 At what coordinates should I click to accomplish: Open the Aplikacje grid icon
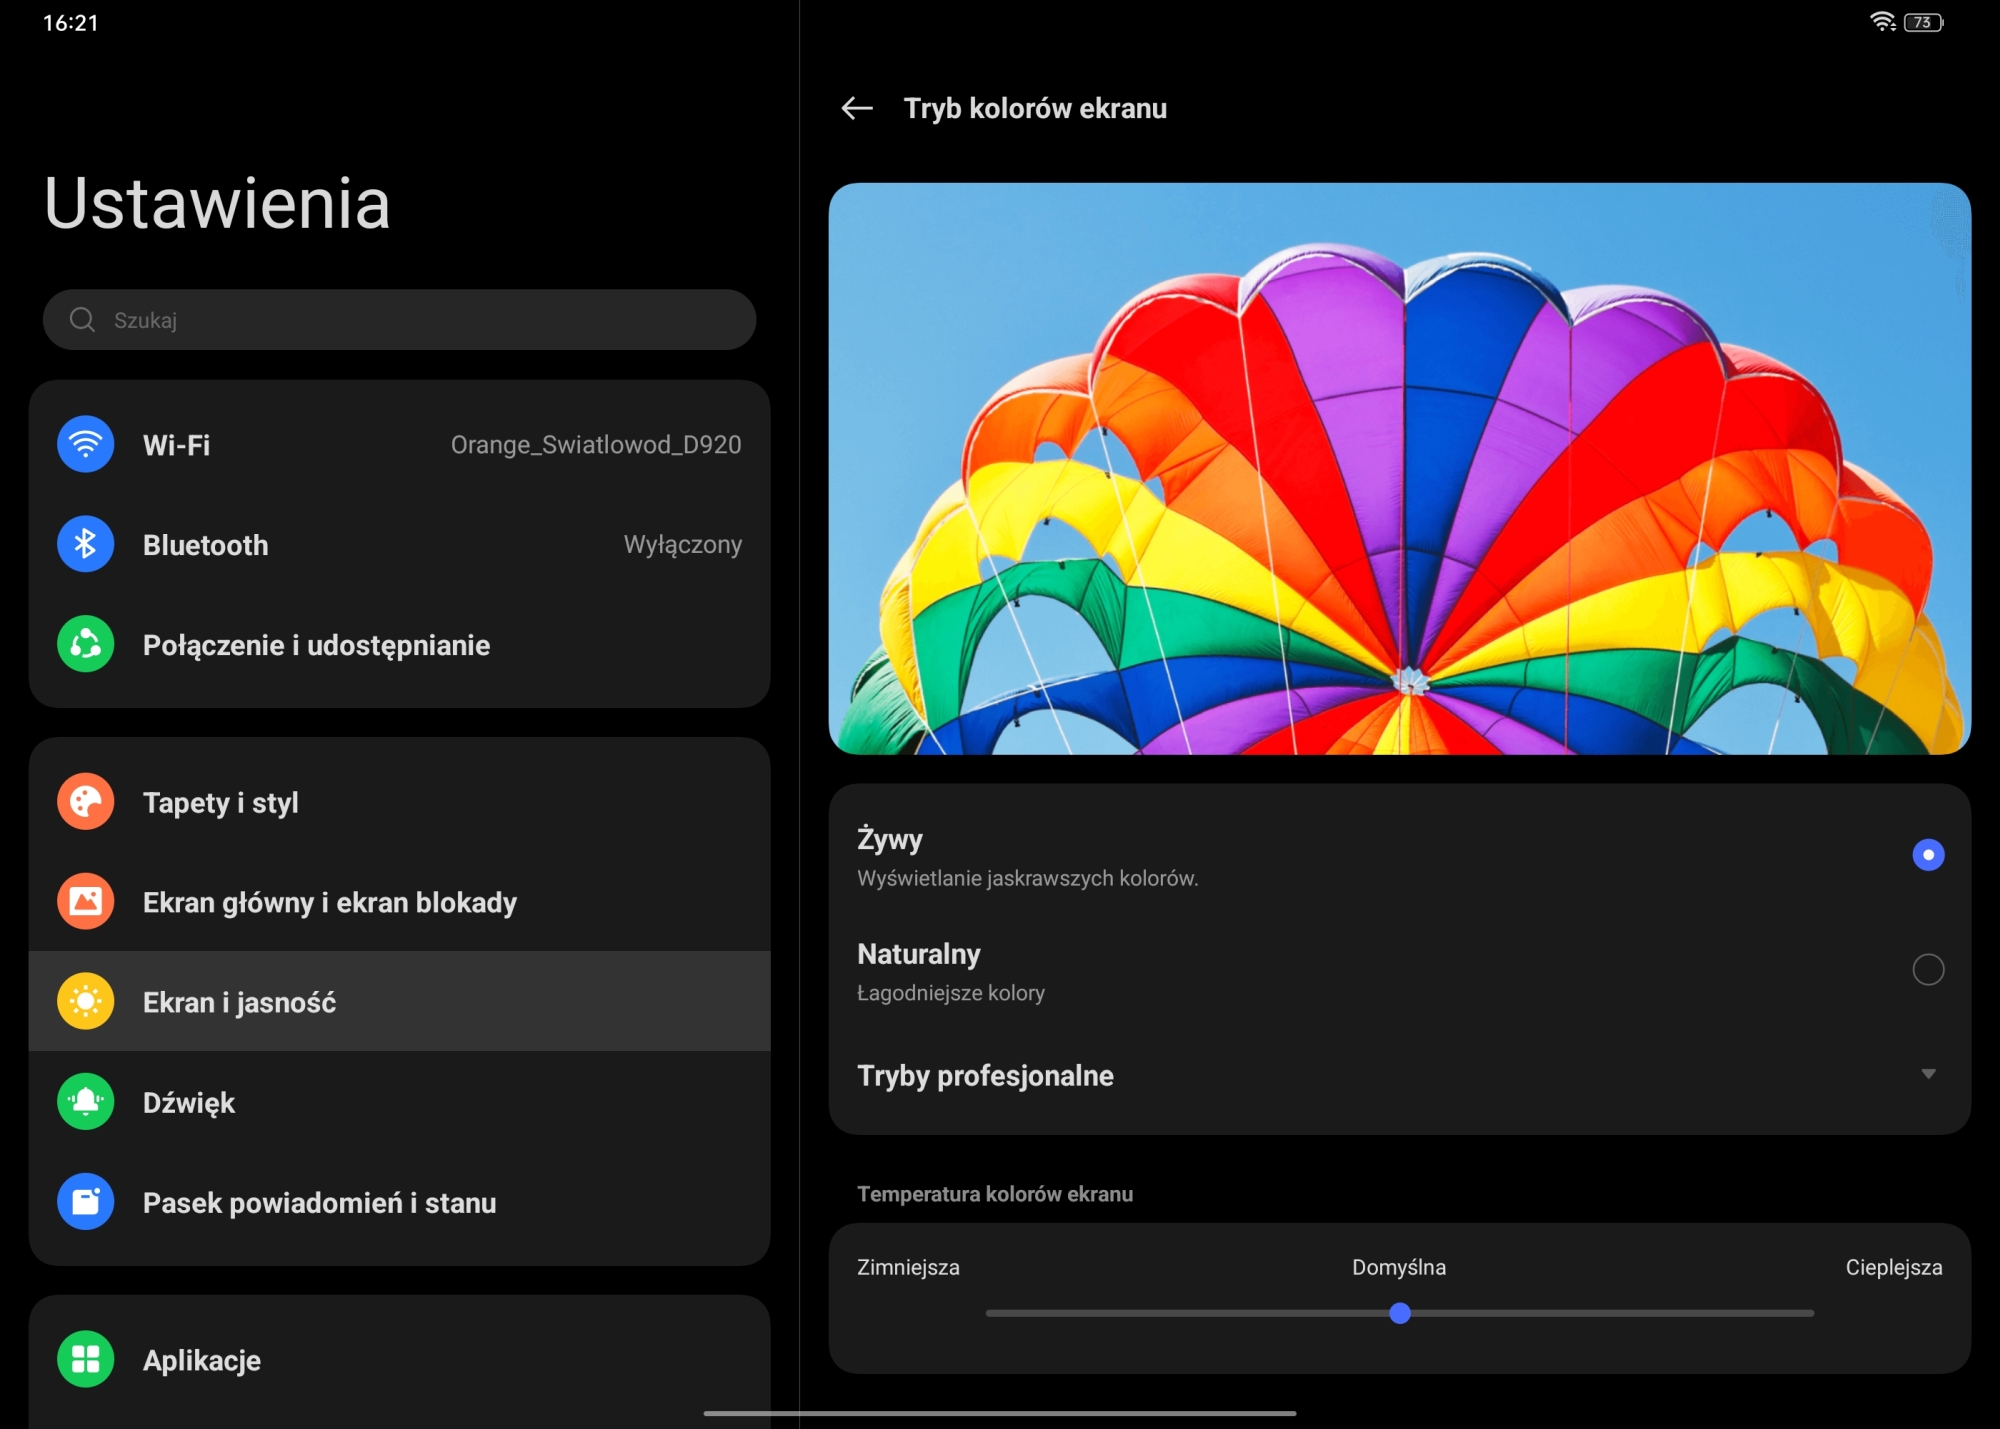tap(86, 1360)
